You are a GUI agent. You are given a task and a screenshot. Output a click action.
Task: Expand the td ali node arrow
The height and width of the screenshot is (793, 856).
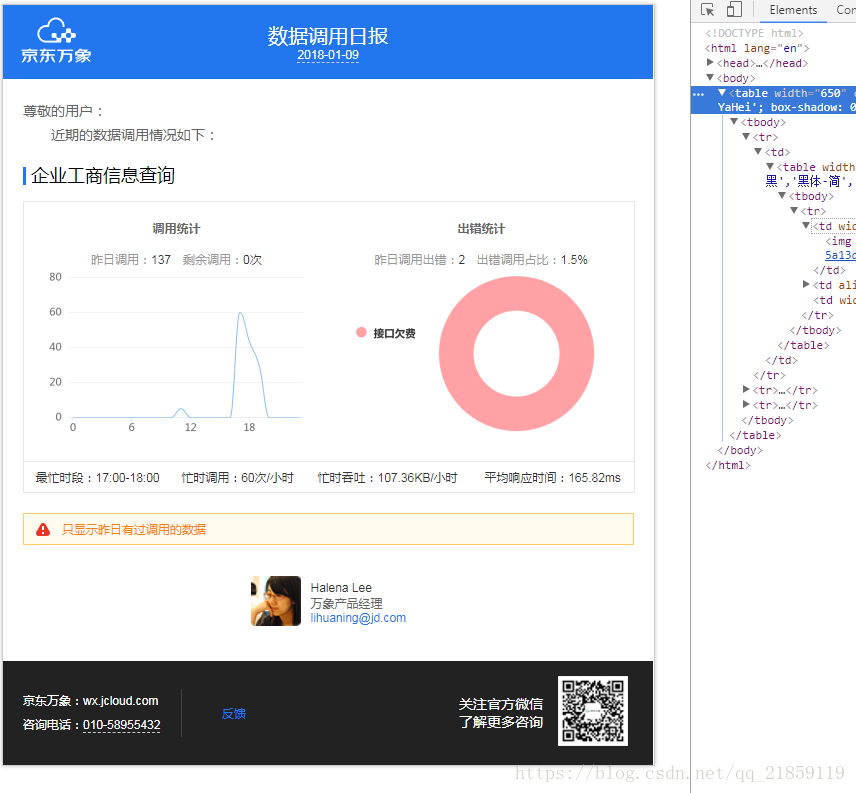[x=806, y=284]
